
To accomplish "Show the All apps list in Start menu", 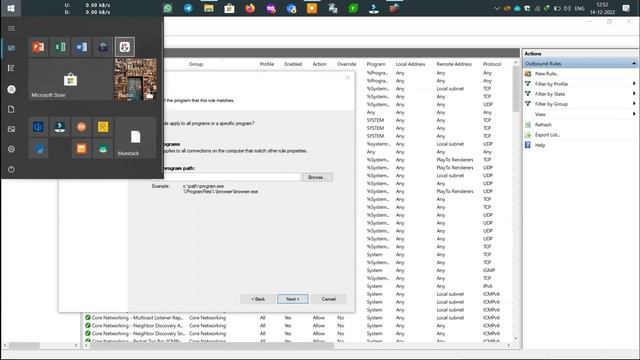I will (x=11, y=68).
